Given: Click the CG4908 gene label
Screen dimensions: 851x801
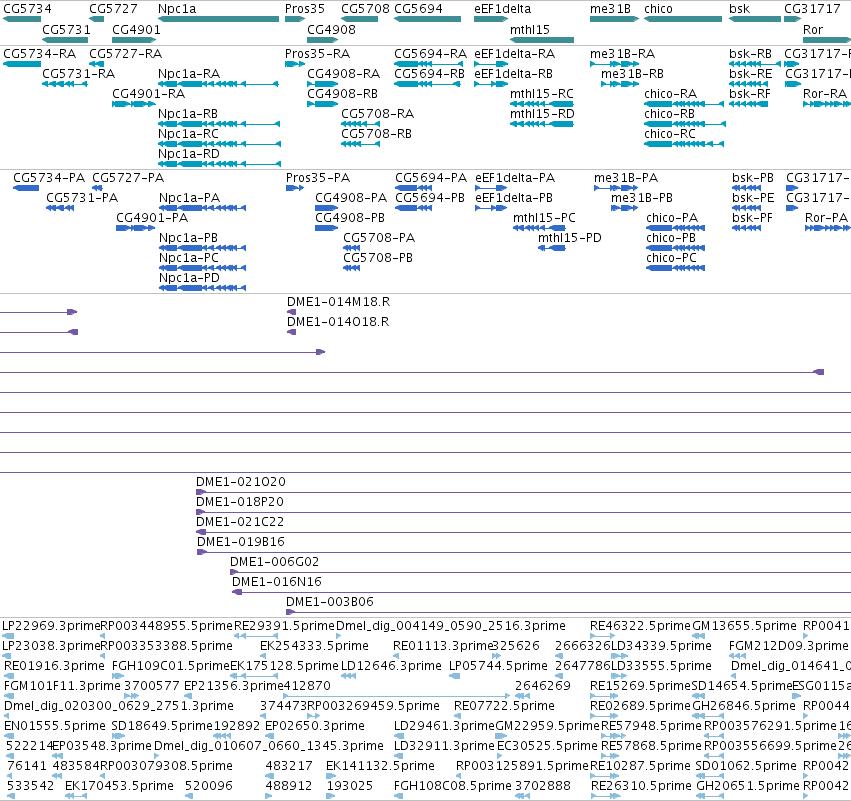Looking at the screenshot, I should pos(332,30).
